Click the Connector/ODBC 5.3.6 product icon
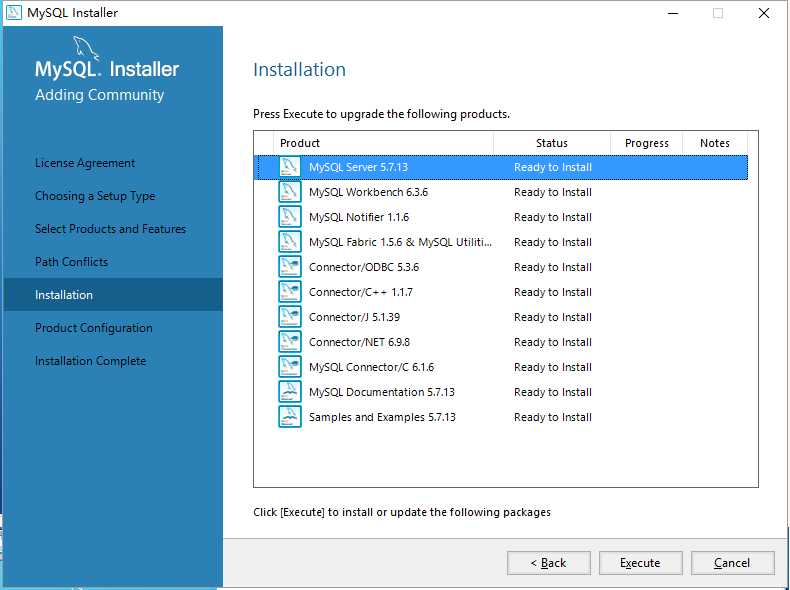The image size is (790, 590). click(x=290, y=267)
